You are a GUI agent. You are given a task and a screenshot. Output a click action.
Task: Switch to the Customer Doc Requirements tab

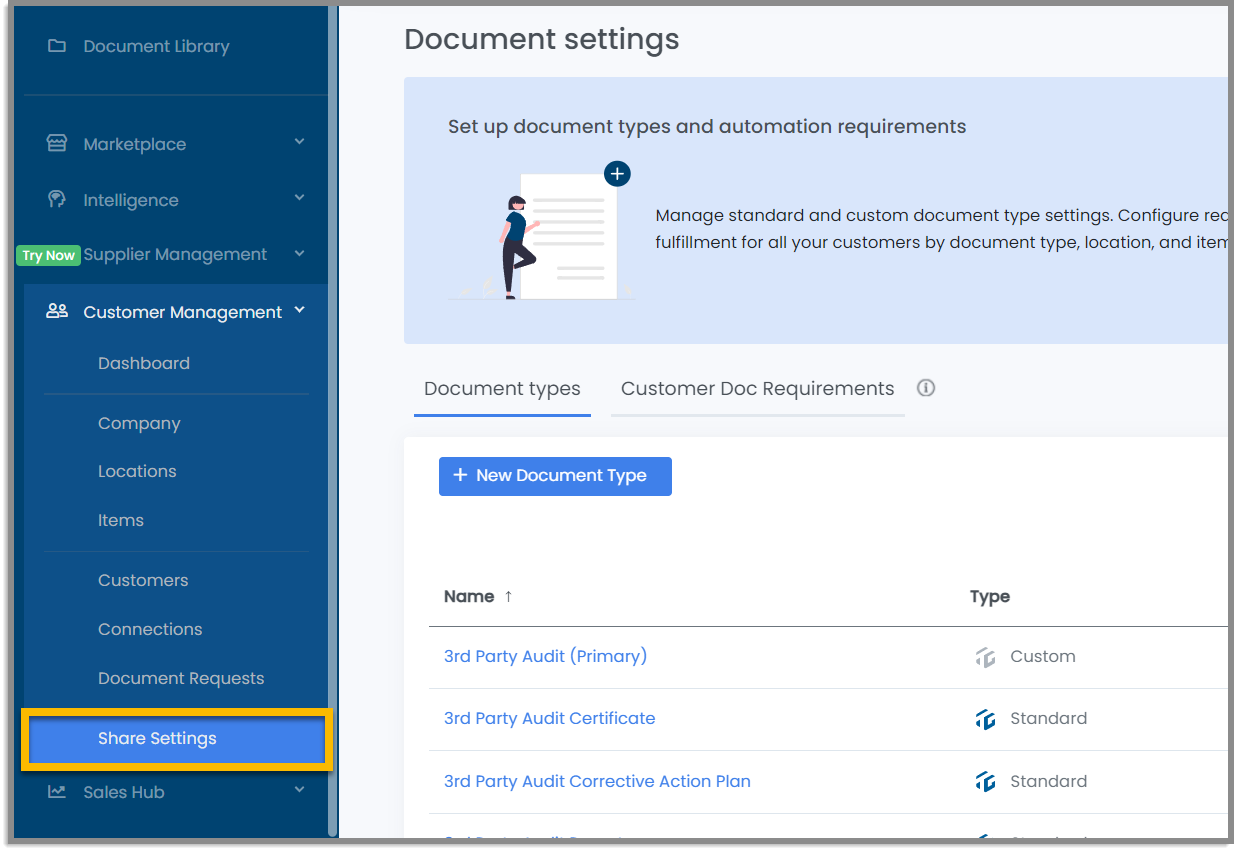pyautogui.click(x=757, y=388)
